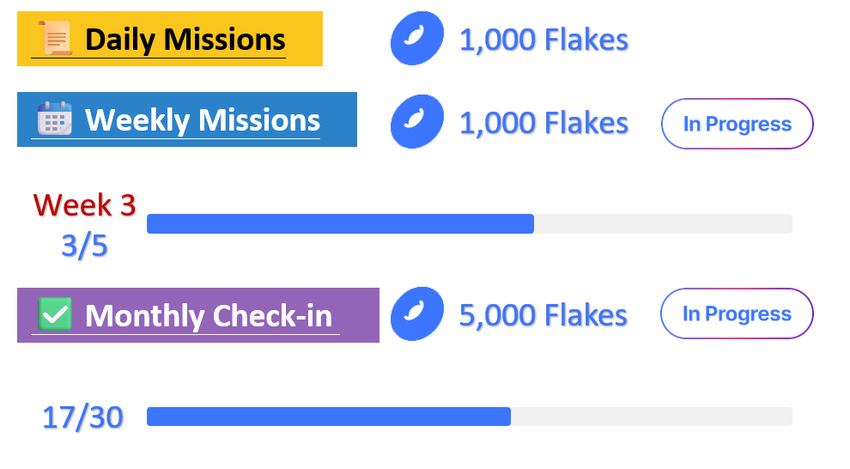Click the calendar icon beside Weekly Missions
The width and height of the screenshot is (850, 469).
pos(55,119)
